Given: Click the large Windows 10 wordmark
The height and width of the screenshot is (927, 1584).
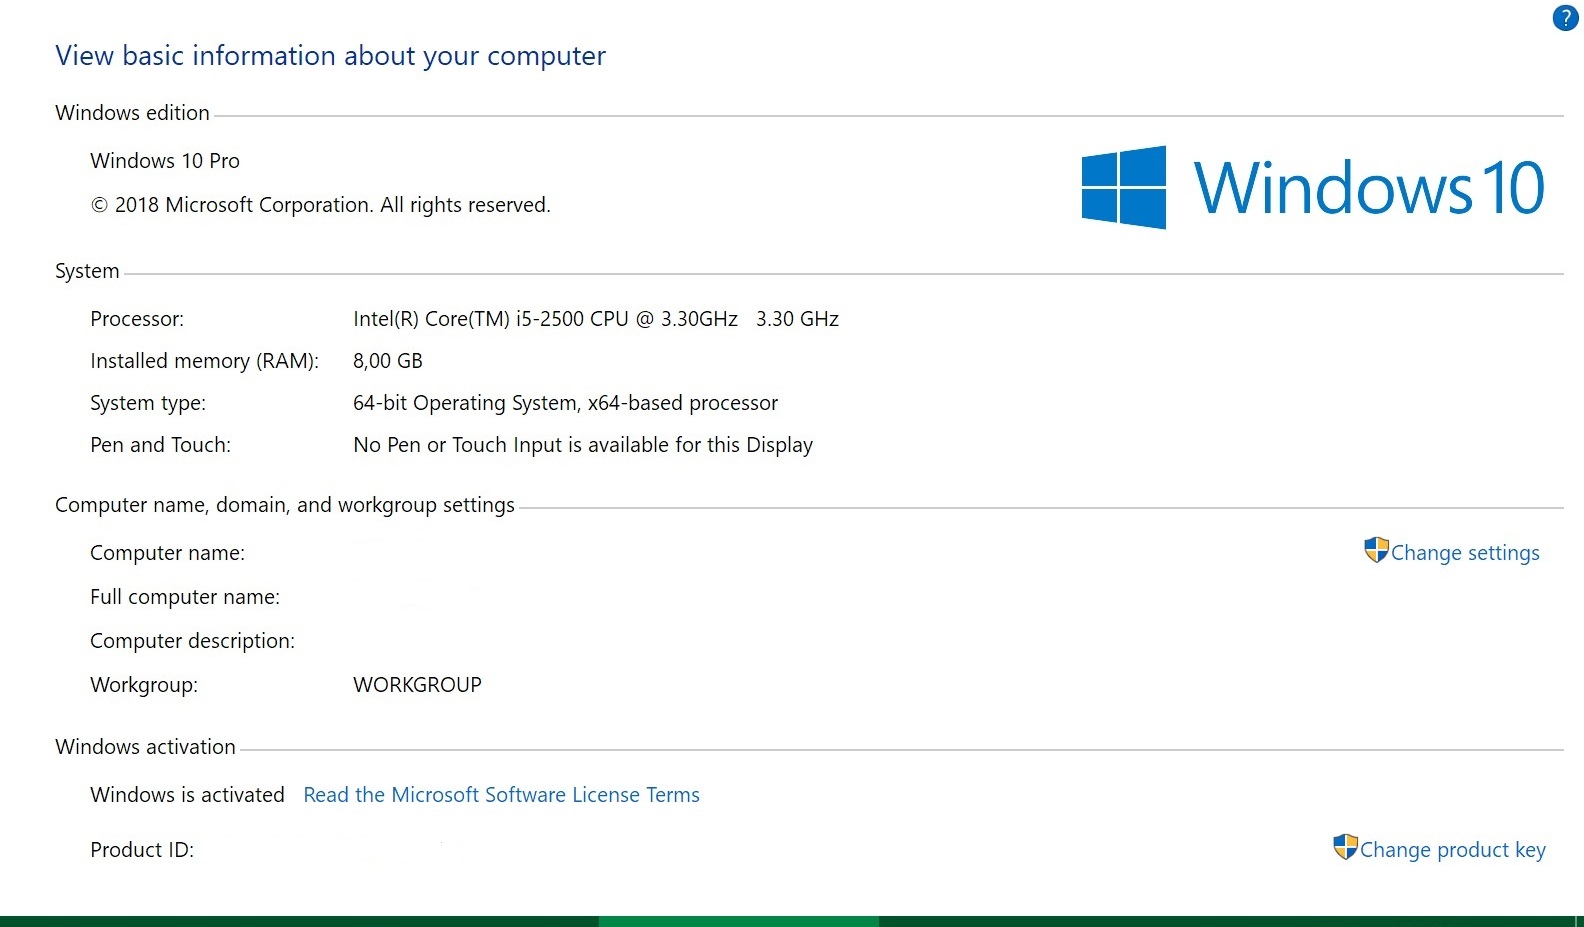Looking at the screenshot, I should pos(1368,188).
